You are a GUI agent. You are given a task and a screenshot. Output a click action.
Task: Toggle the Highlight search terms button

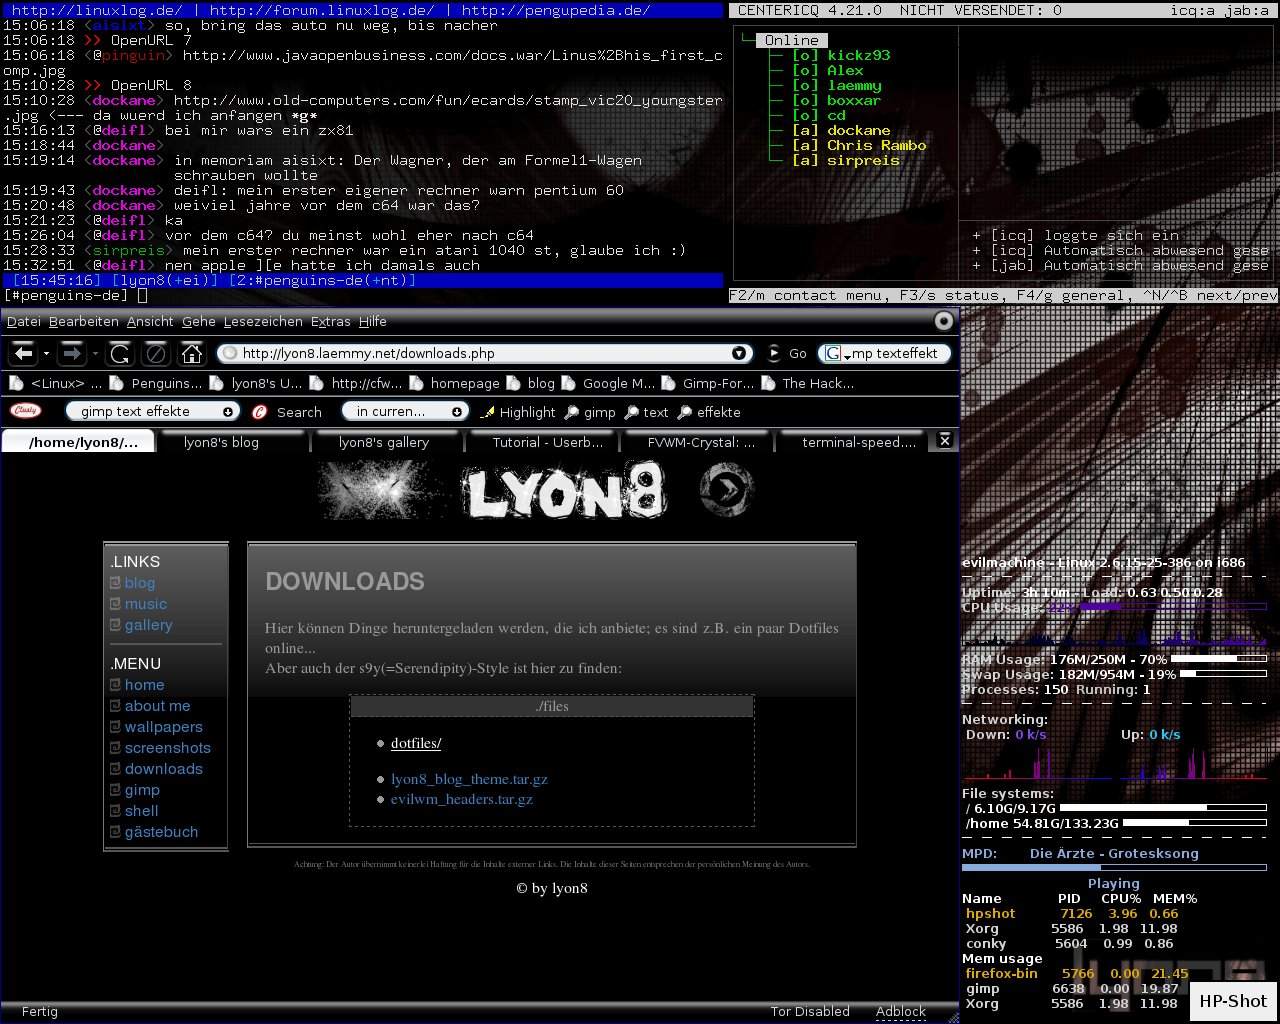518,412
